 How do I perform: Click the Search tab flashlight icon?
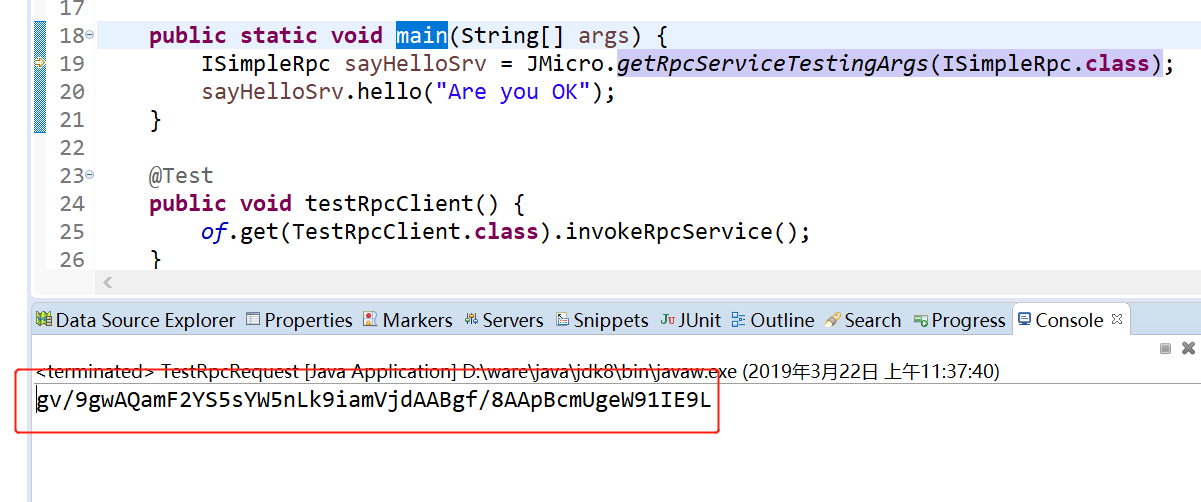[x=832, y=320]
